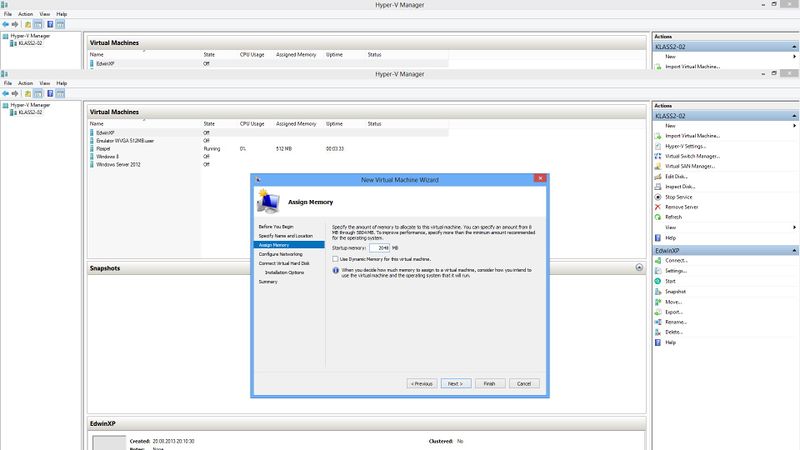Screen dimensions: 800x450
Task: Click the Up folder icon in lower window's toolbar
Action: [28, 93]
